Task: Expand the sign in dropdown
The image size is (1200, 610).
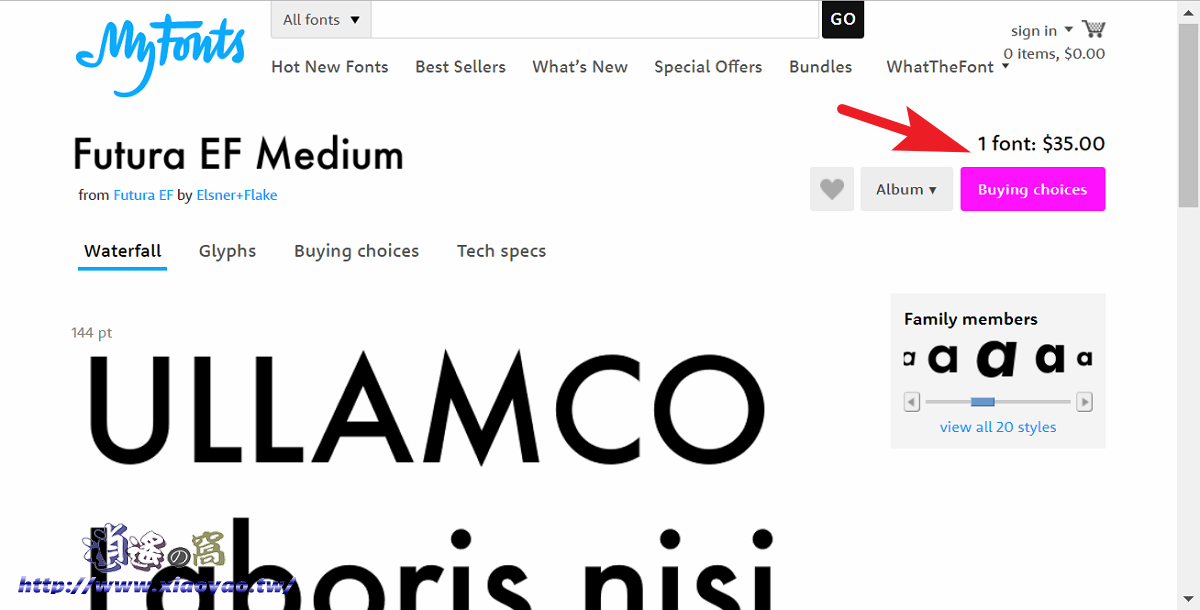Action: 1041,30
